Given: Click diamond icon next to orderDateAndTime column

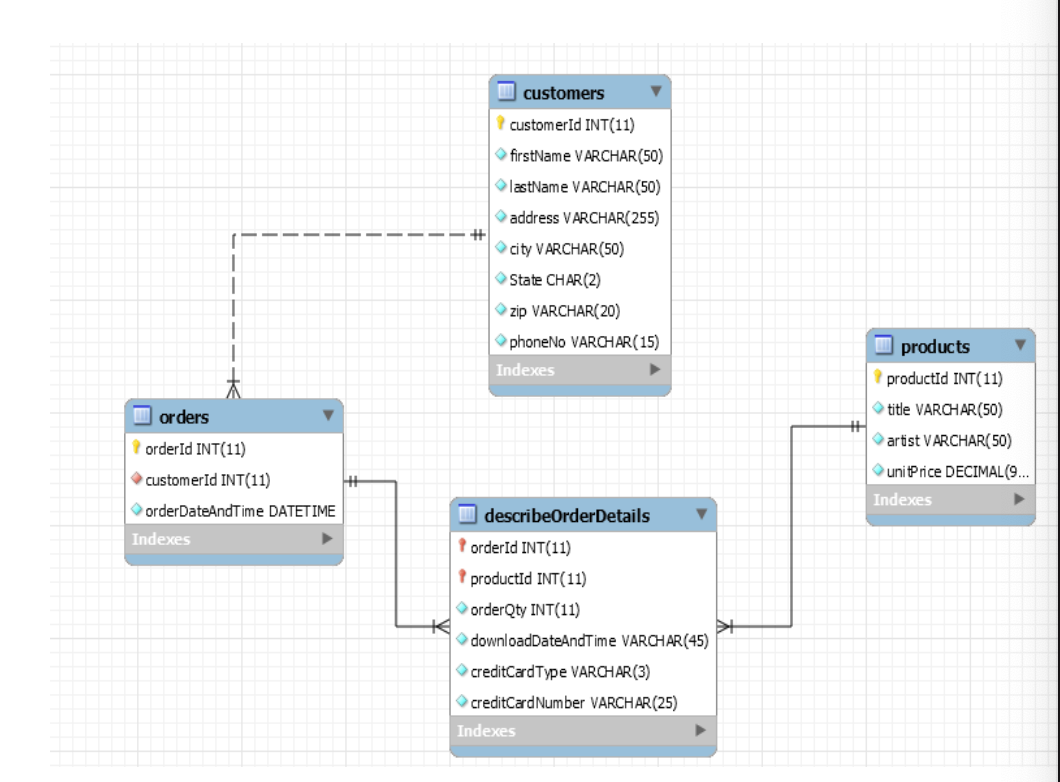Looking at the screenshot, I should pos(137,509).
